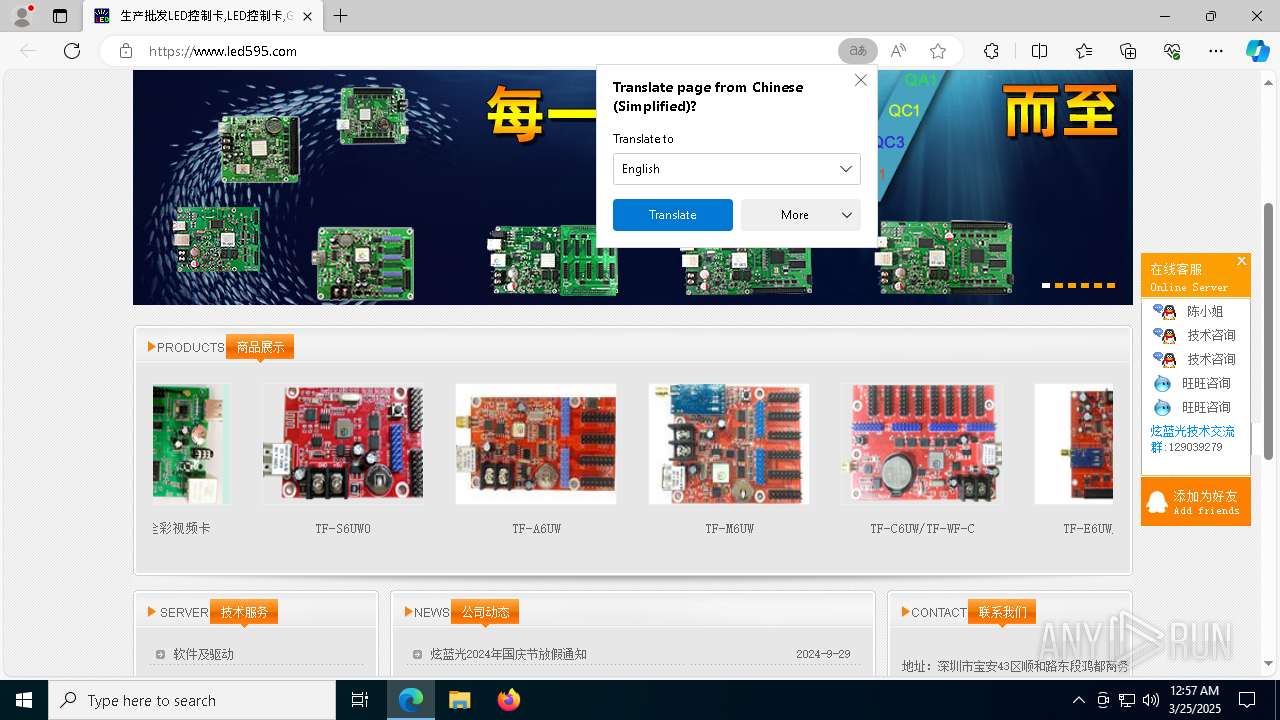Click the 添加为好友 Add friends button

pyautogui.click(x=1196, y=502)
